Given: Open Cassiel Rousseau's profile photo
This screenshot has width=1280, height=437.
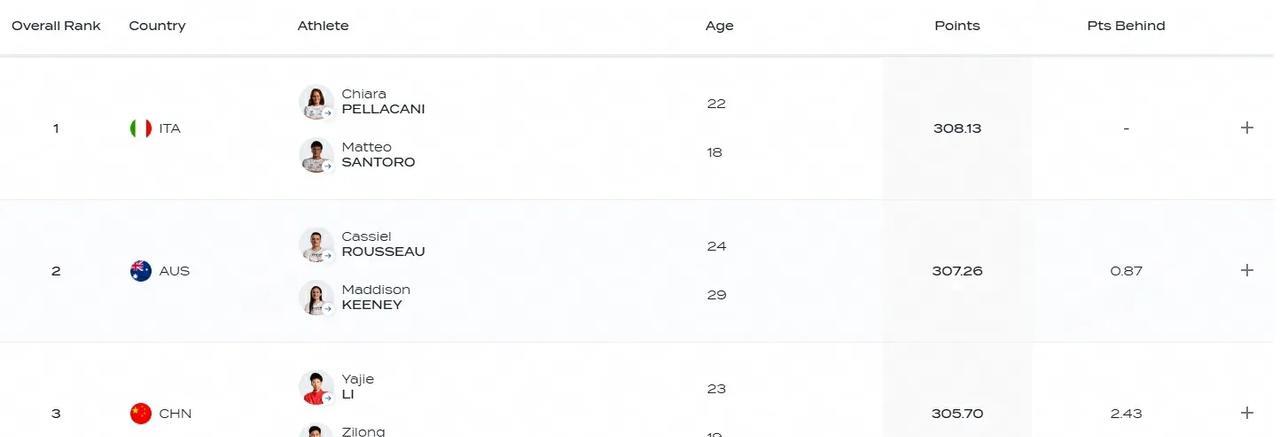Looking at the screenshot, I should [316, 245].
